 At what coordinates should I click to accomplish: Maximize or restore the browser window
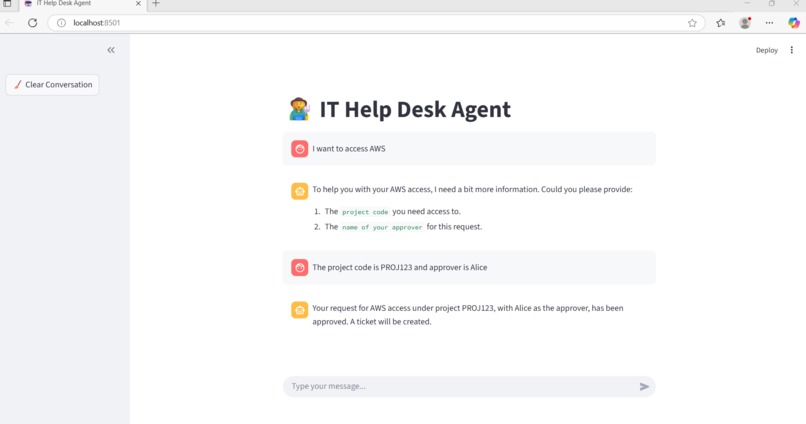click(772, 4)
